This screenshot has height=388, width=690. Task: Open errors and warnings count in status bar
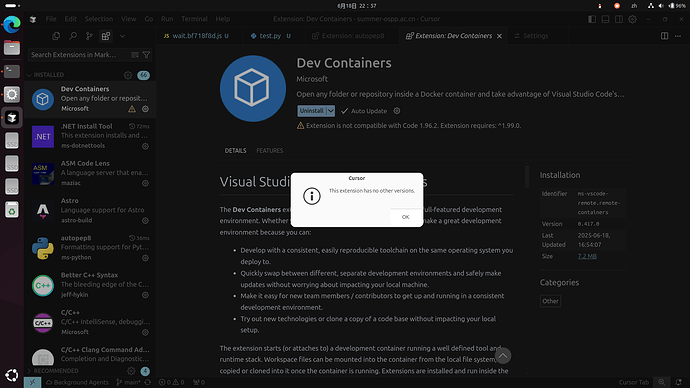(172, 382)
